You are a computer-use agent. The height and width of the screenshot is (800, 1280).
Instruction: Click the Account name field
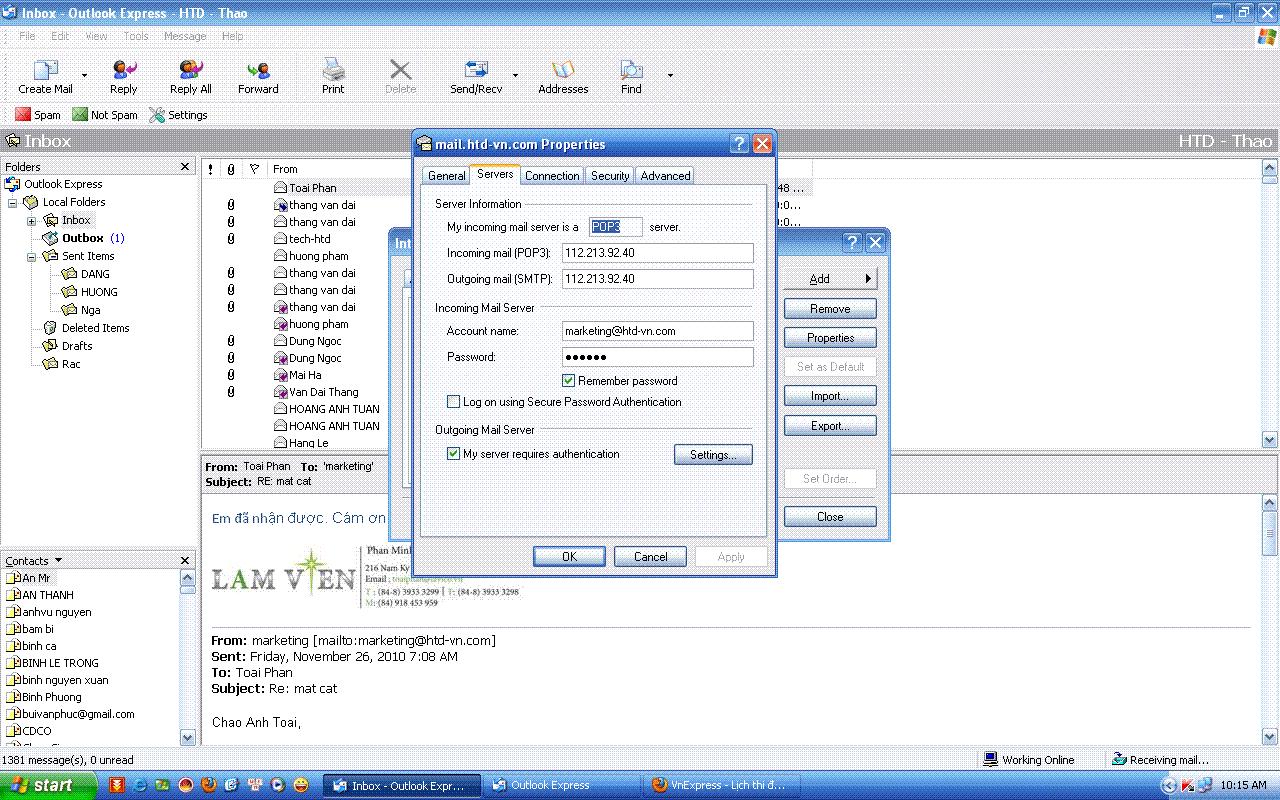657,331
